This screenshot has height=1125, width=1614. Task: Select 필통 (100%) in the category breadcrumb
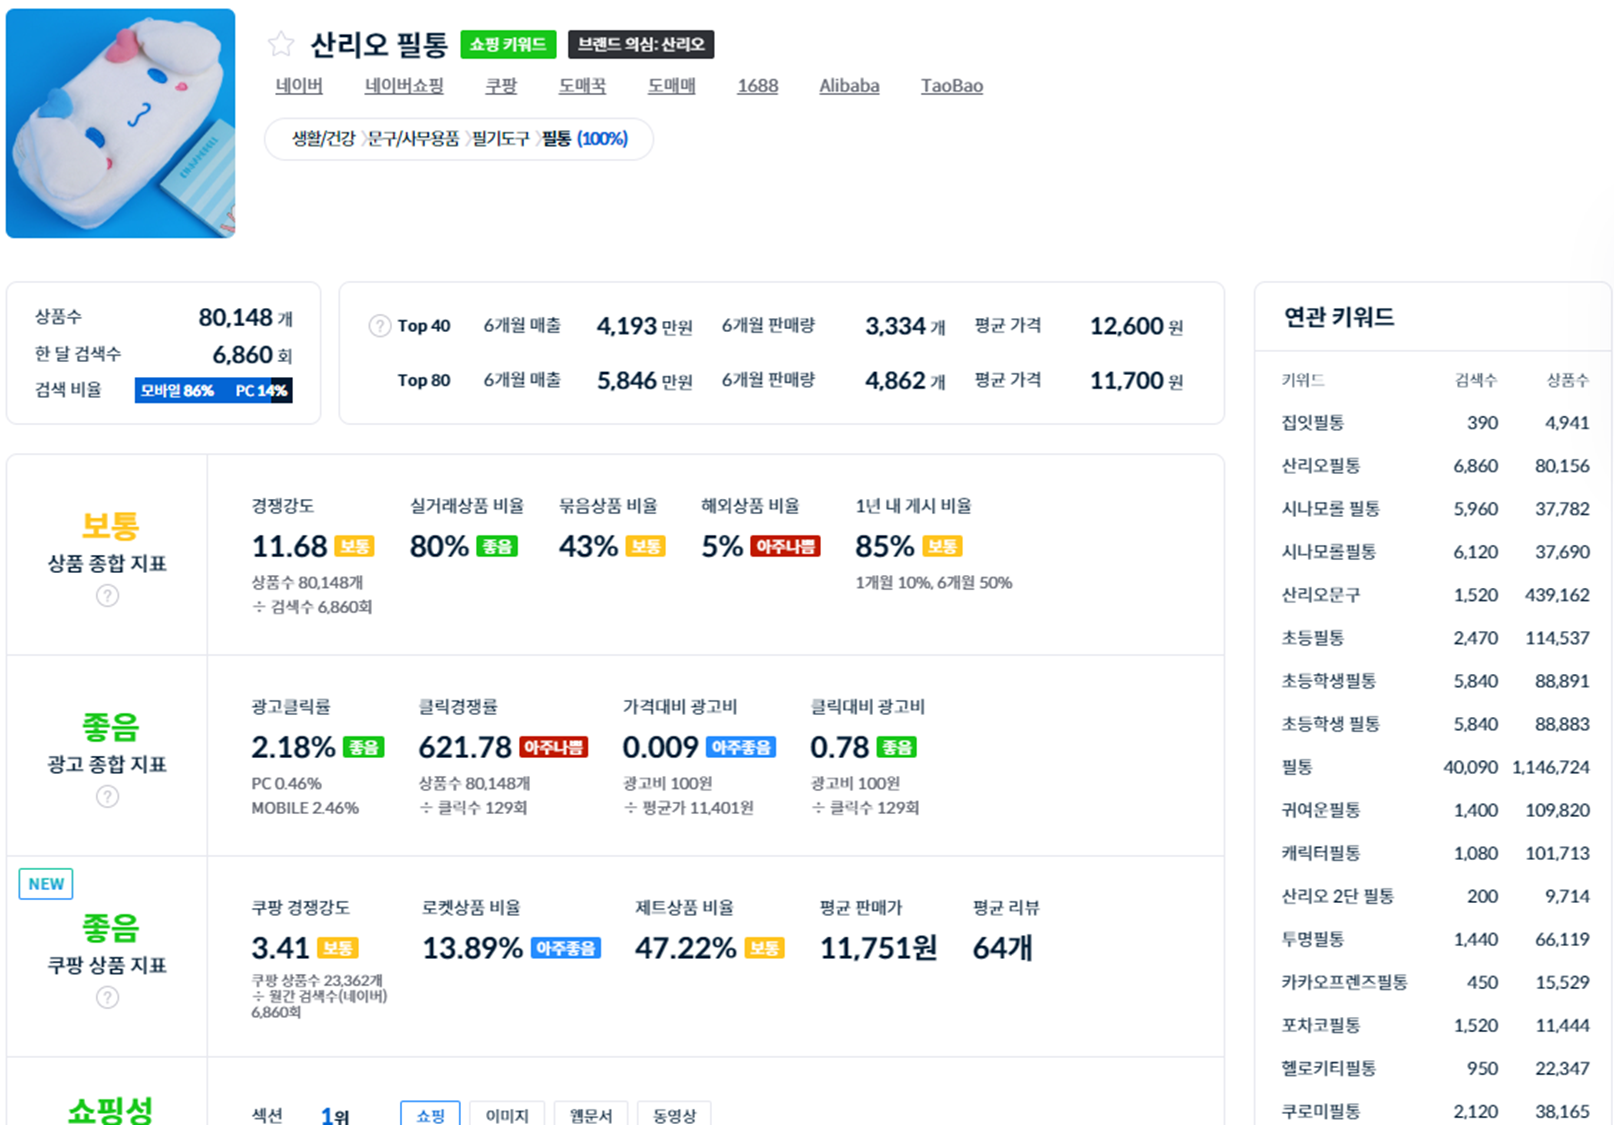pyautogui.click(x=585, y=139)
